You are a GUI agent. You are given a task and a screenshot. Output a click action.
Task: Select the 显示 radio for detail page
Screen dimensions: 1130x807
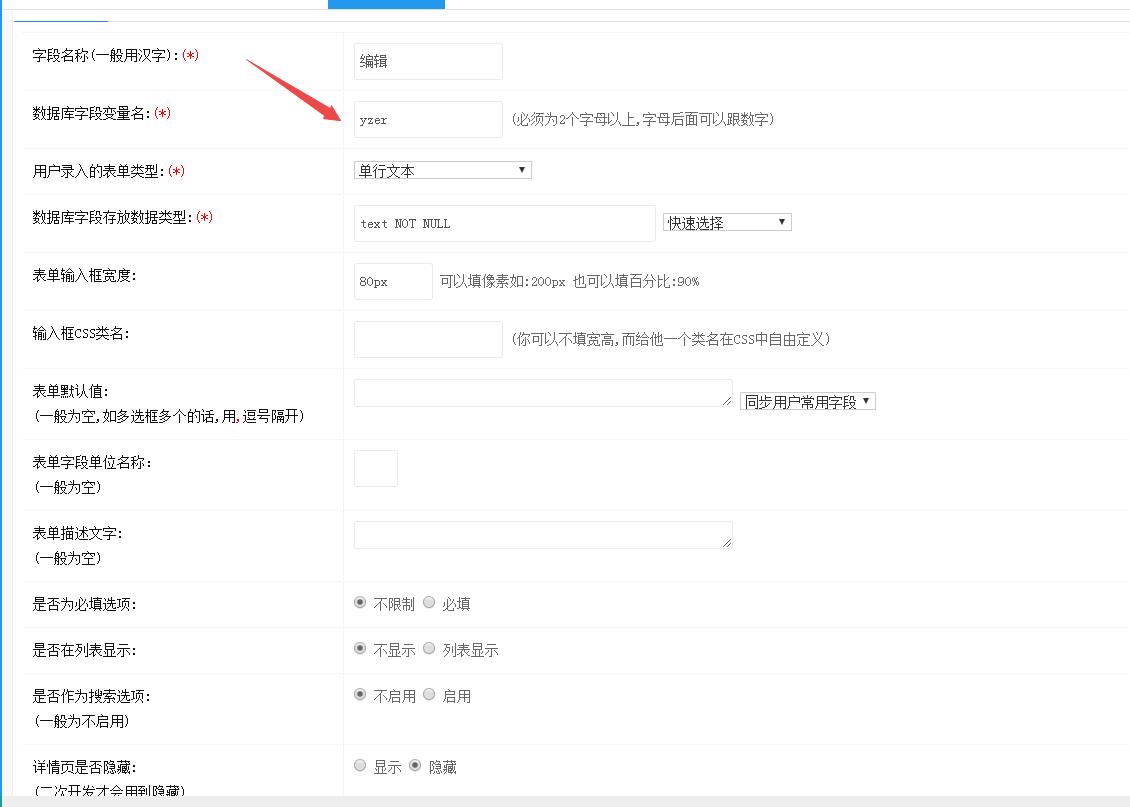point(360,766)
